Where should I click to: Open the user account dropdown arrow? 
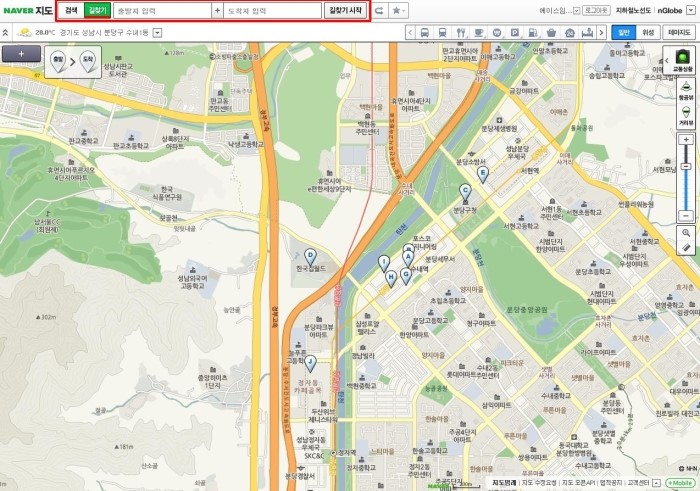576,10
